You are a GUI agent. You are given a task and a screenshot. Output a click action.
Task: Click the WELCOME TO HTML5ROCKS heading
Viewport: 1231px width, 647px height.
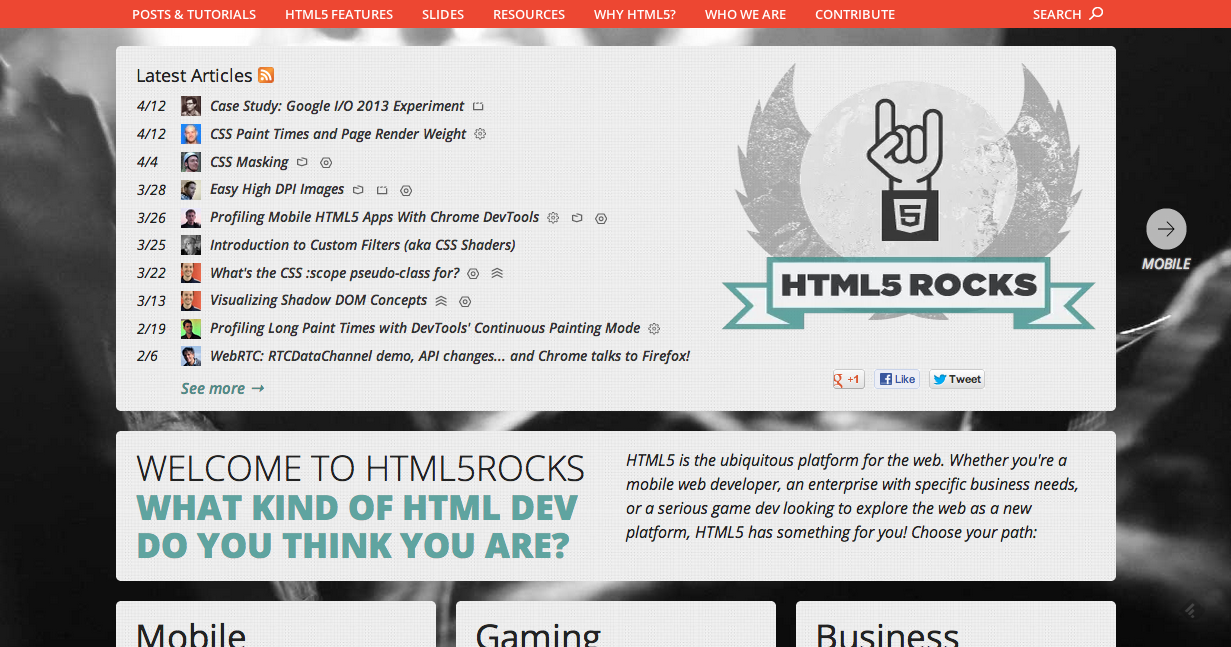(361, 469)
